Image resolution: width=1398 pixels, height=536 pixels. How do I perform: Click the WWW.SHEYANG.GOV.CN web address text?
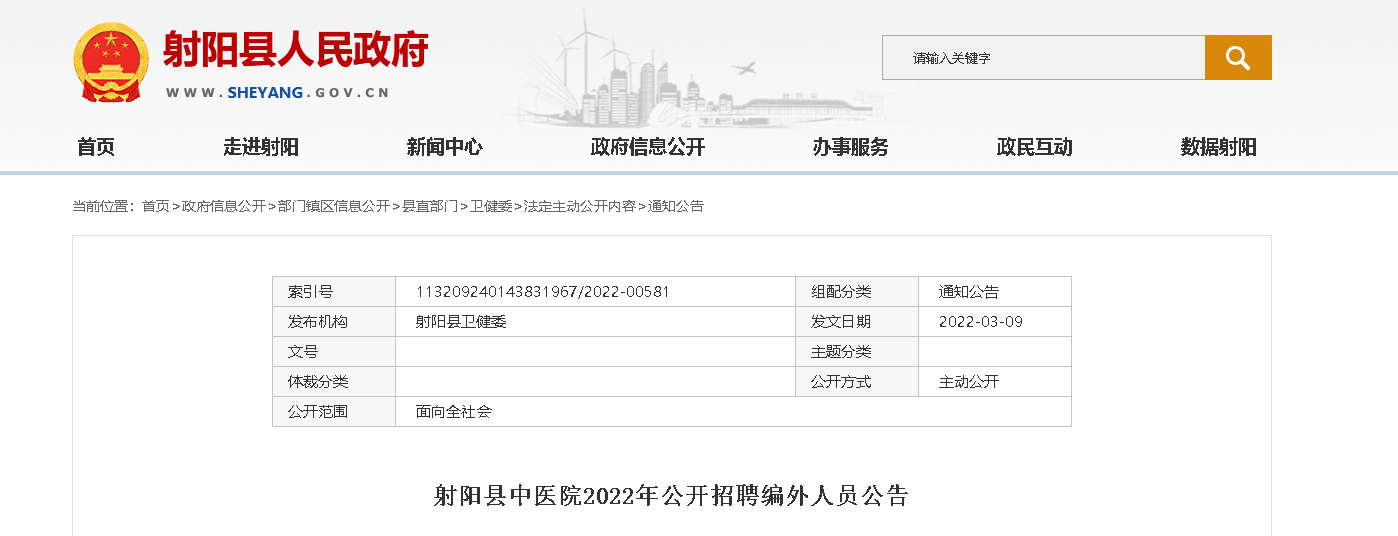[277, 93]
